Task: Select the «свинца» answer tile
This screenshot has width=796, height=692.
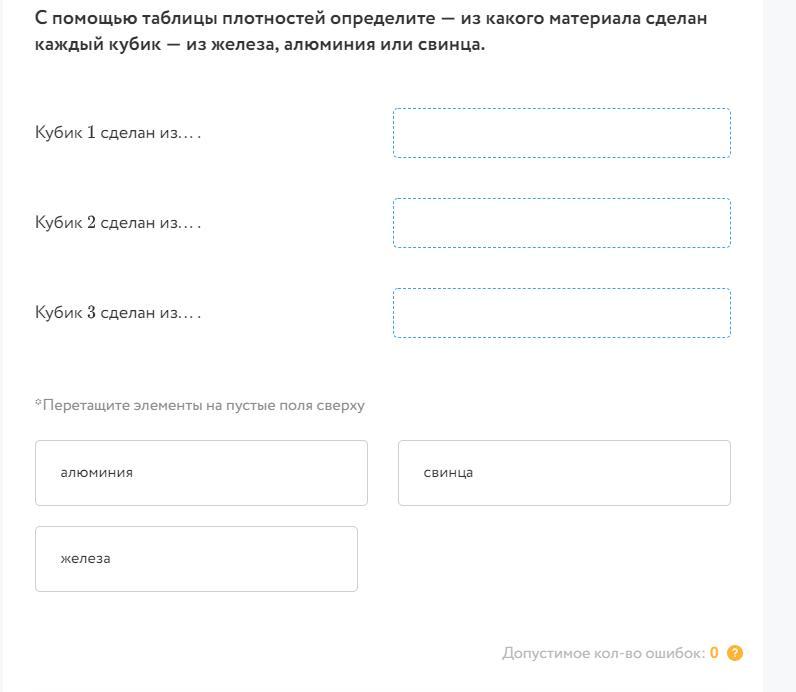Action: click(564, 473)
